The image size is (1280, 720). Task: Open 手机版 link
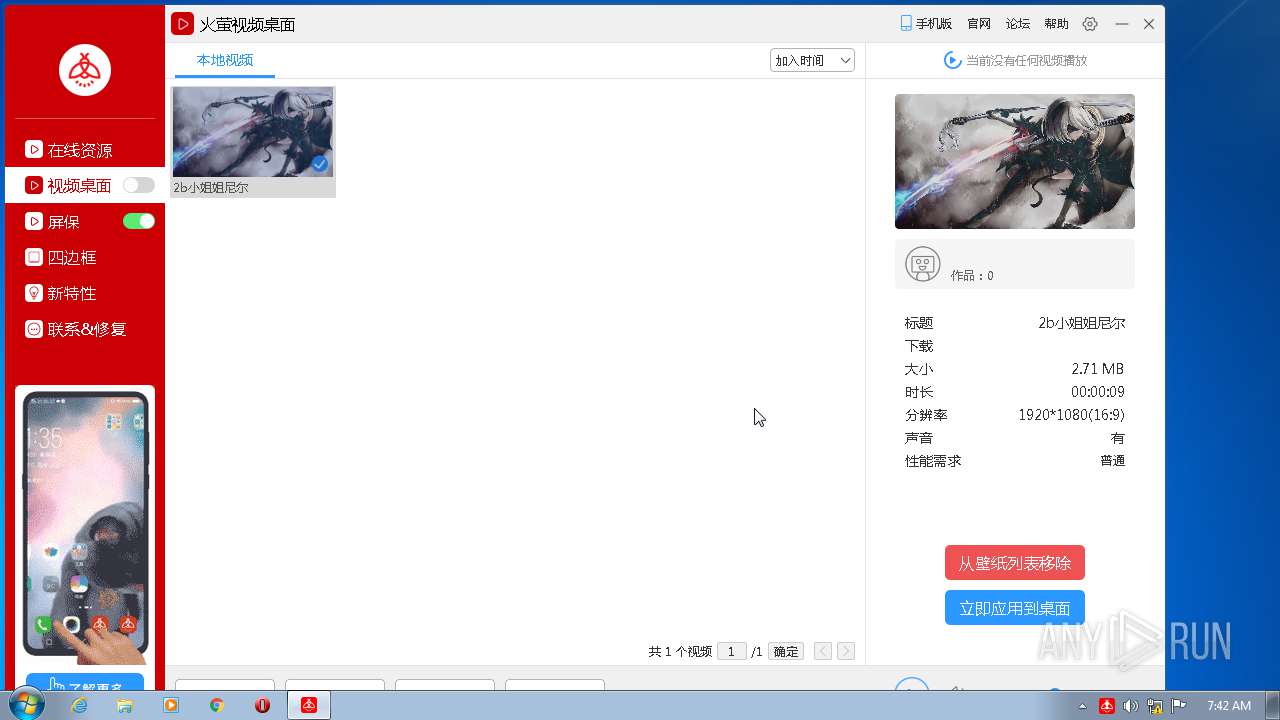[926, 24]
